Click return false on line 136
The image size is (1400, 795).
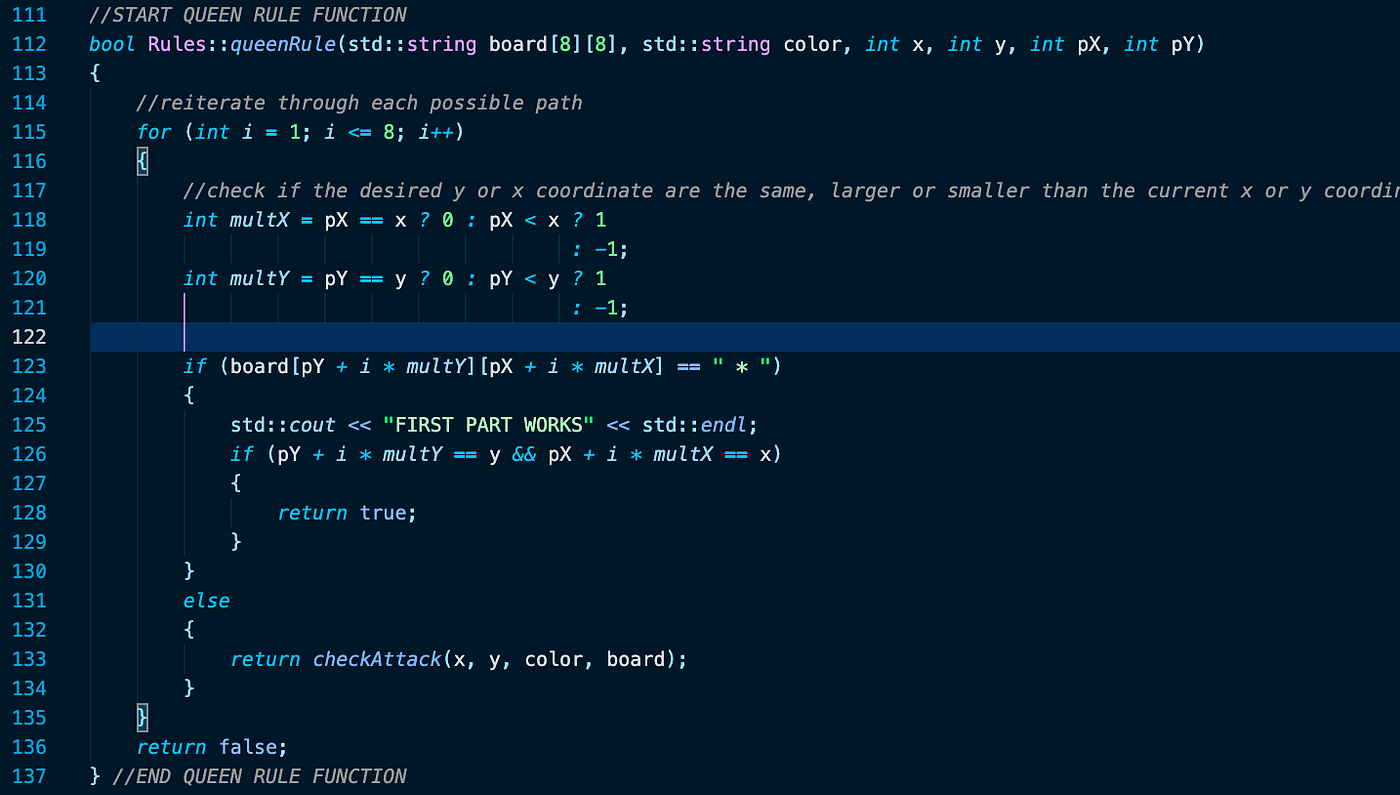211,746
